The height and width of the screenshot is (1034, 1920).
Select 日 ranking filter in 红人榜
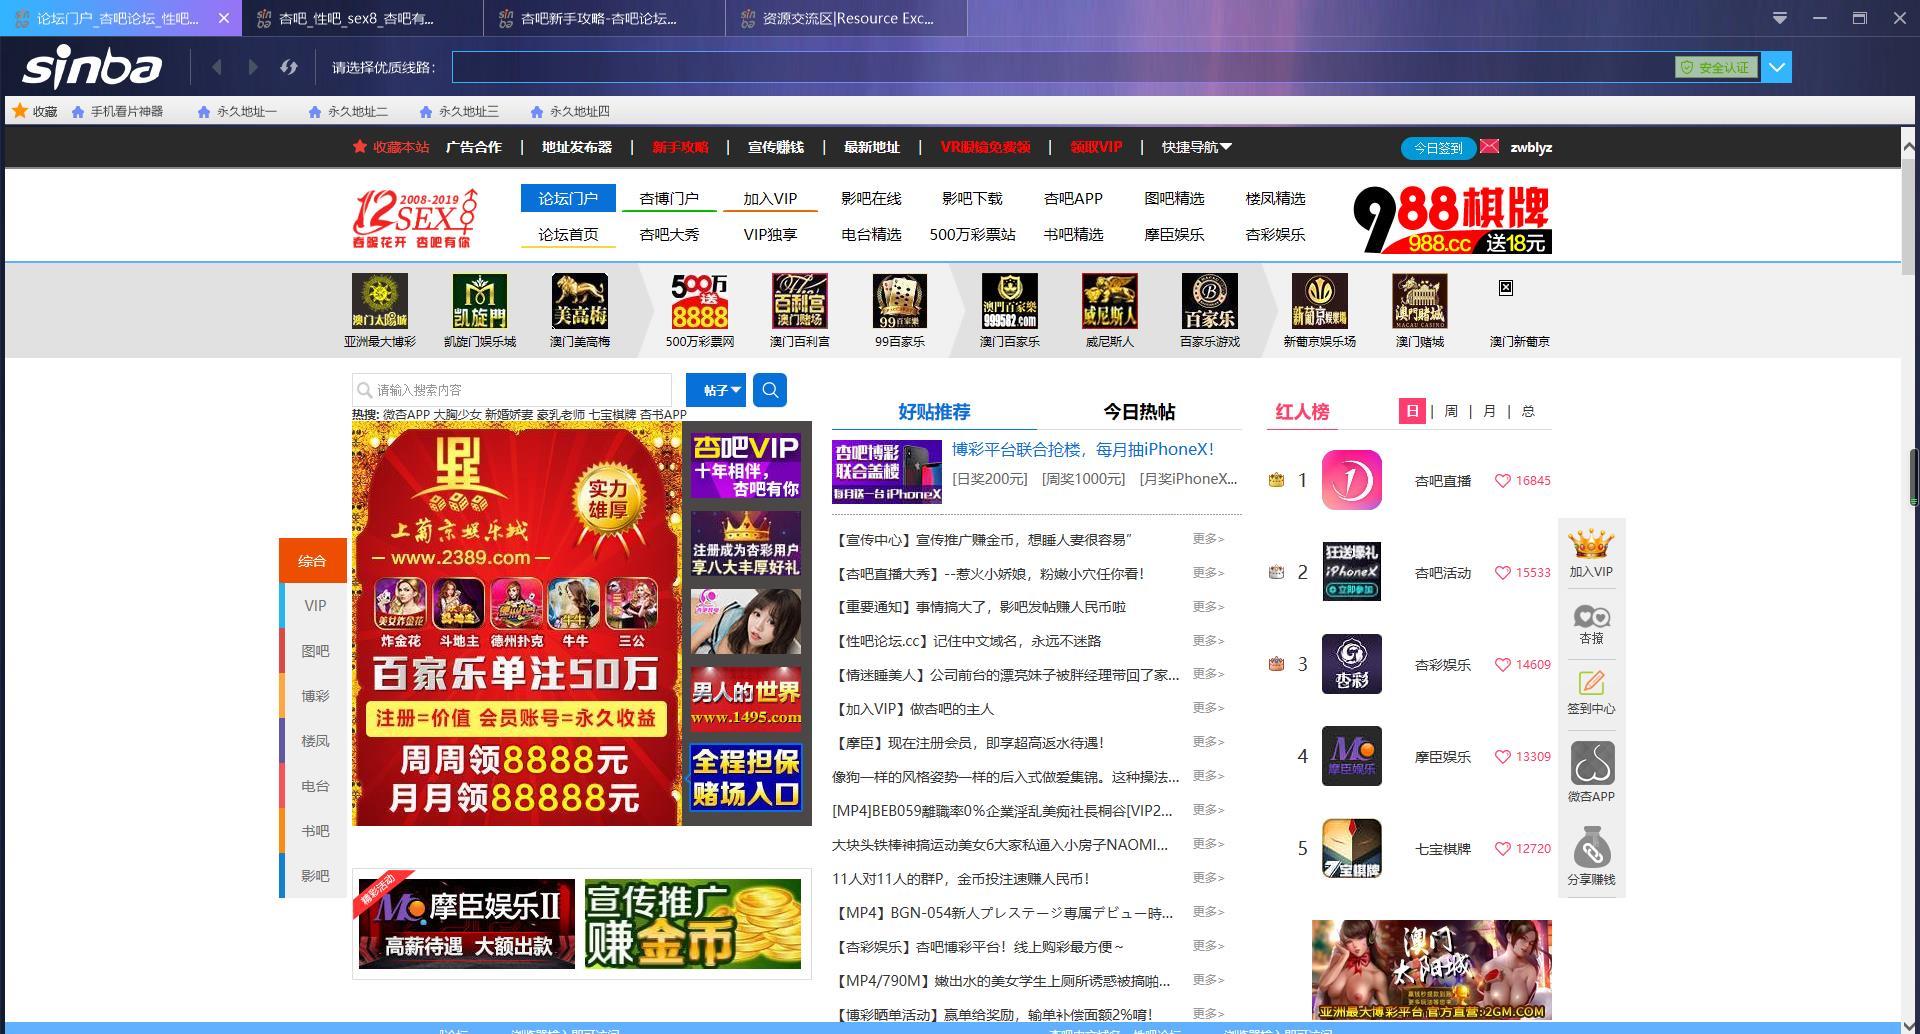point(1412,411)
